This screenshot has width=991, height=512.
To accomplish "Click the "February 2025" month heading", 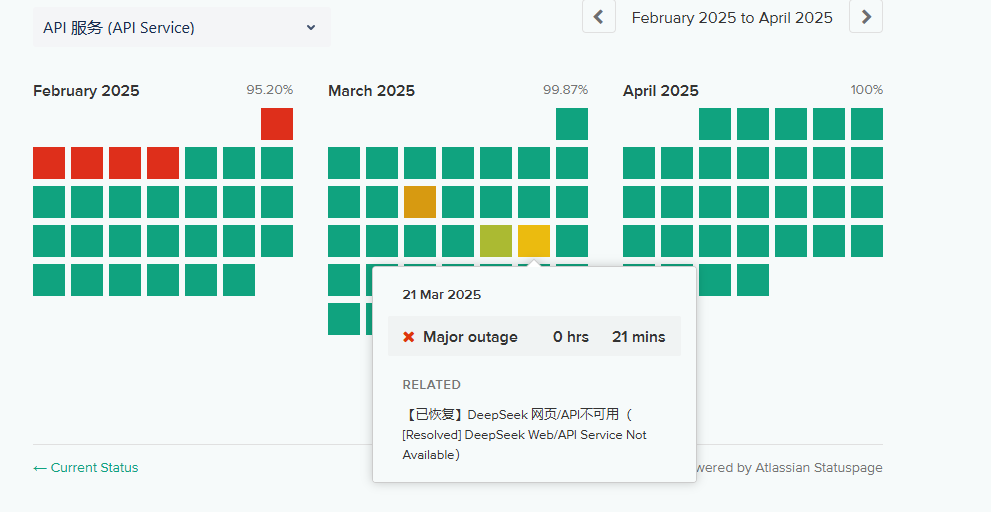I will 86,91.
